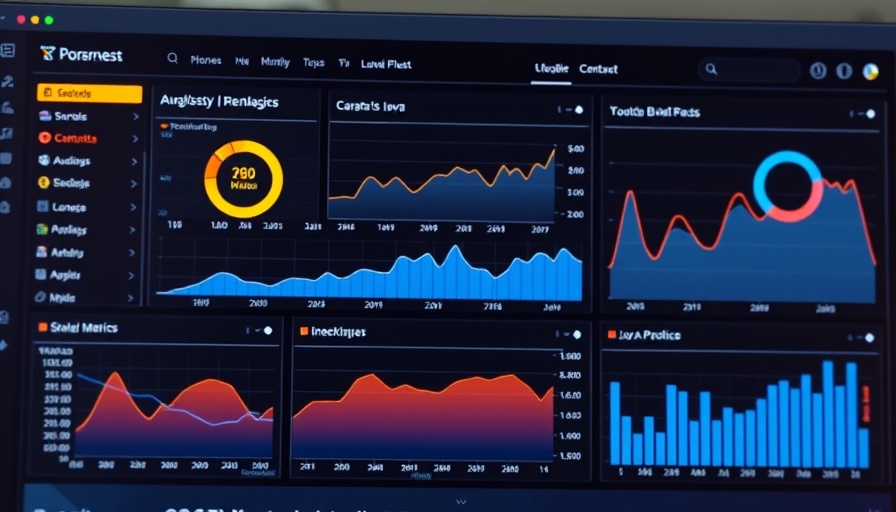Click the info icon left of avatar
The height and width of the screenshot is (512, 896).
tap(844, 70)
